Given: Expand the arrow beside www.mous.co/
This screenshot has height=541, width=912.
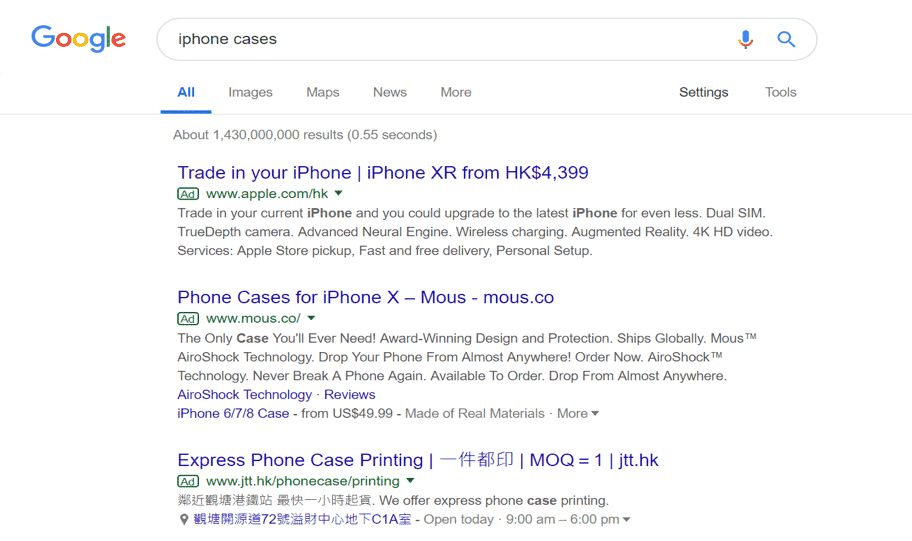Looking at the screenshot, I should point(311,318).
